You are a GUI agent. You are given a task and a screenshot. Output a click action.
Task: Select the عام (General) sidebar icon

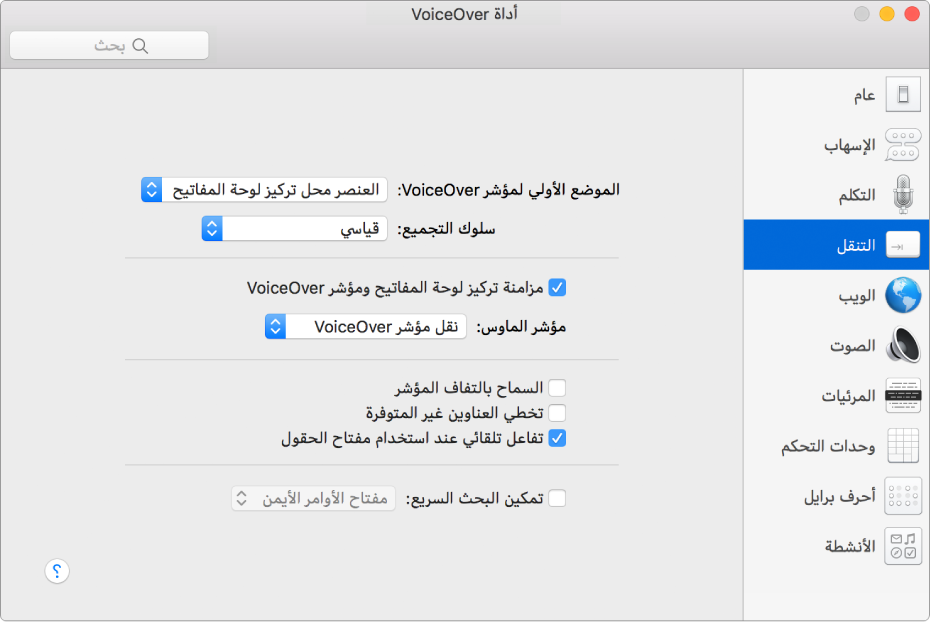[903, 94]
